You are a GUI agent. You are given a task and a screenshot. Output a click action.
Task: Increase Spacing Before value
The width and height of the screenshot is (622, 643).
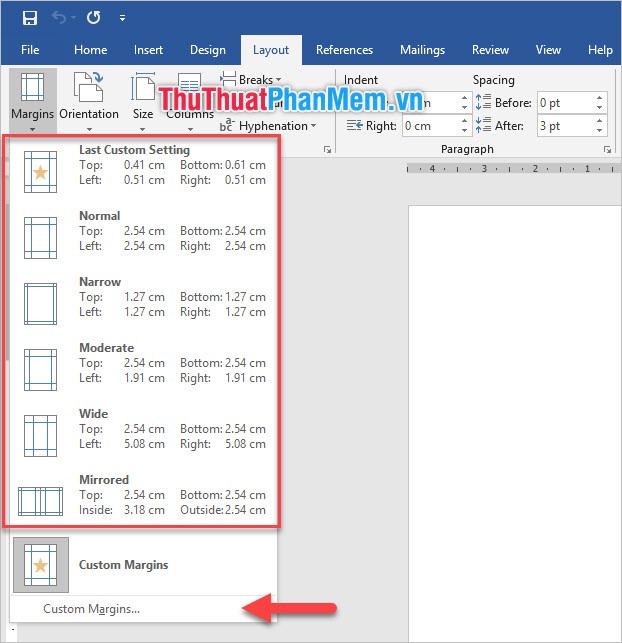(599, 98)
